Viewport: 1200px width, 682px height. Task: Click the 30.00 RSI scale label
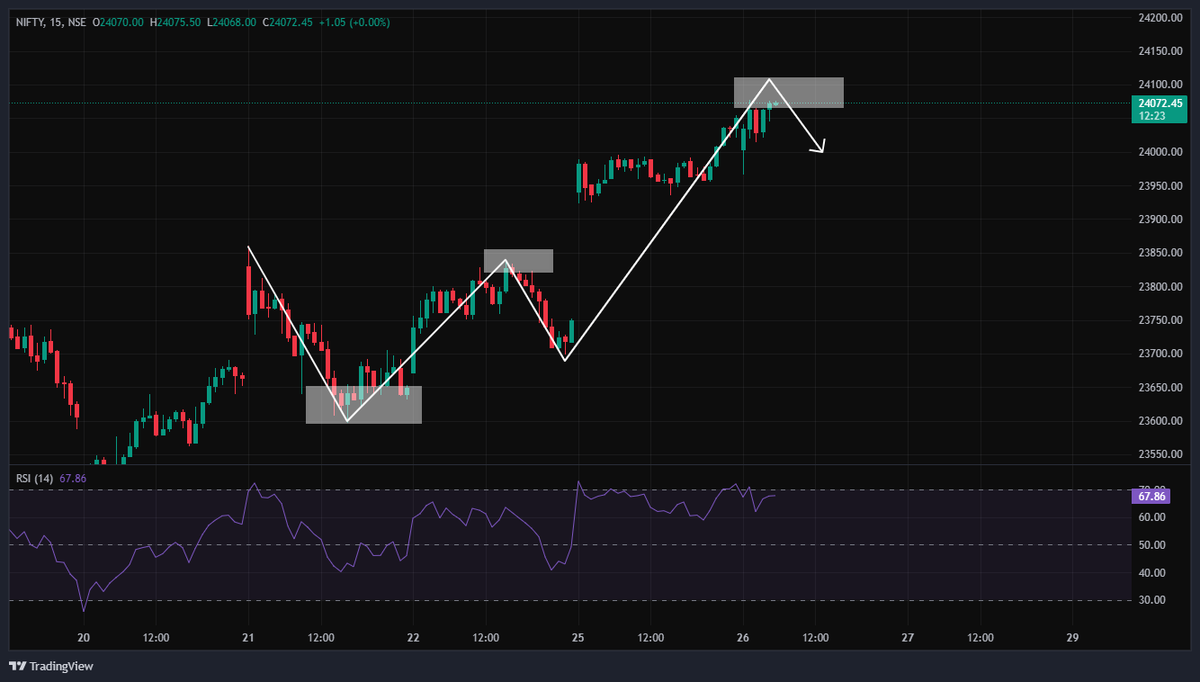click(1151, 600)
